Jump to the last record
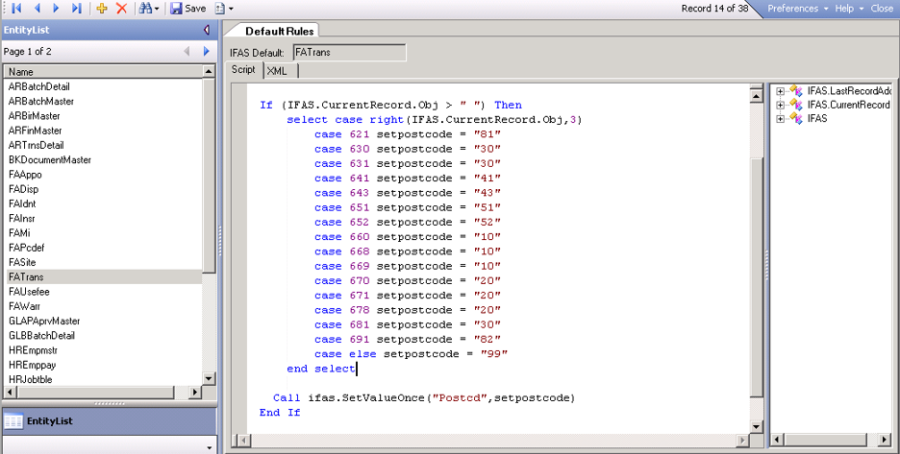This screenshot has height=454, width=900. 76,8
